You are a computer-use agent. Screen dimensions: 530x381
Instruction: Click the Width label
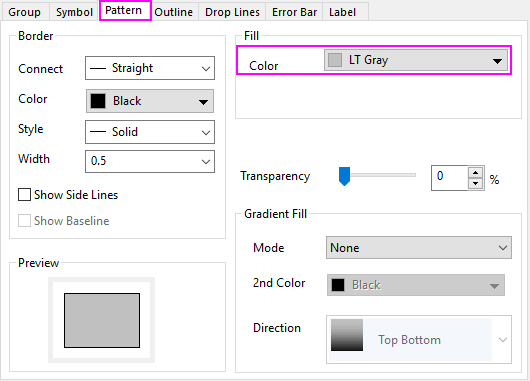click(x=34, y=159)
